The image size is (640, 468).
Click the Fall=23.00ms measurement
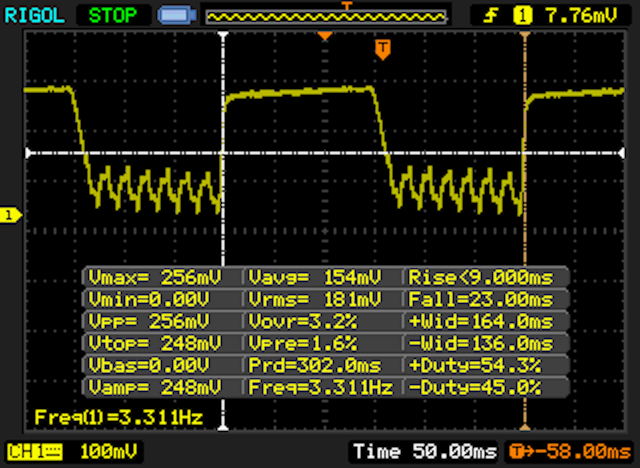pyautogui.click(x=480, y=299)
